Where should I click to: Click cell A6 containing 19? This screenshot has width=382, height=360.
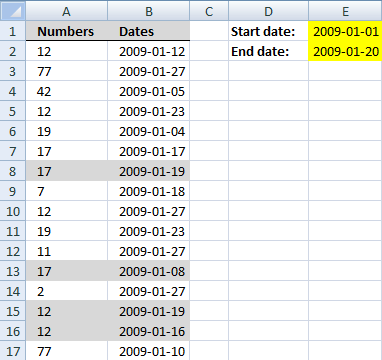coord(67,131)
